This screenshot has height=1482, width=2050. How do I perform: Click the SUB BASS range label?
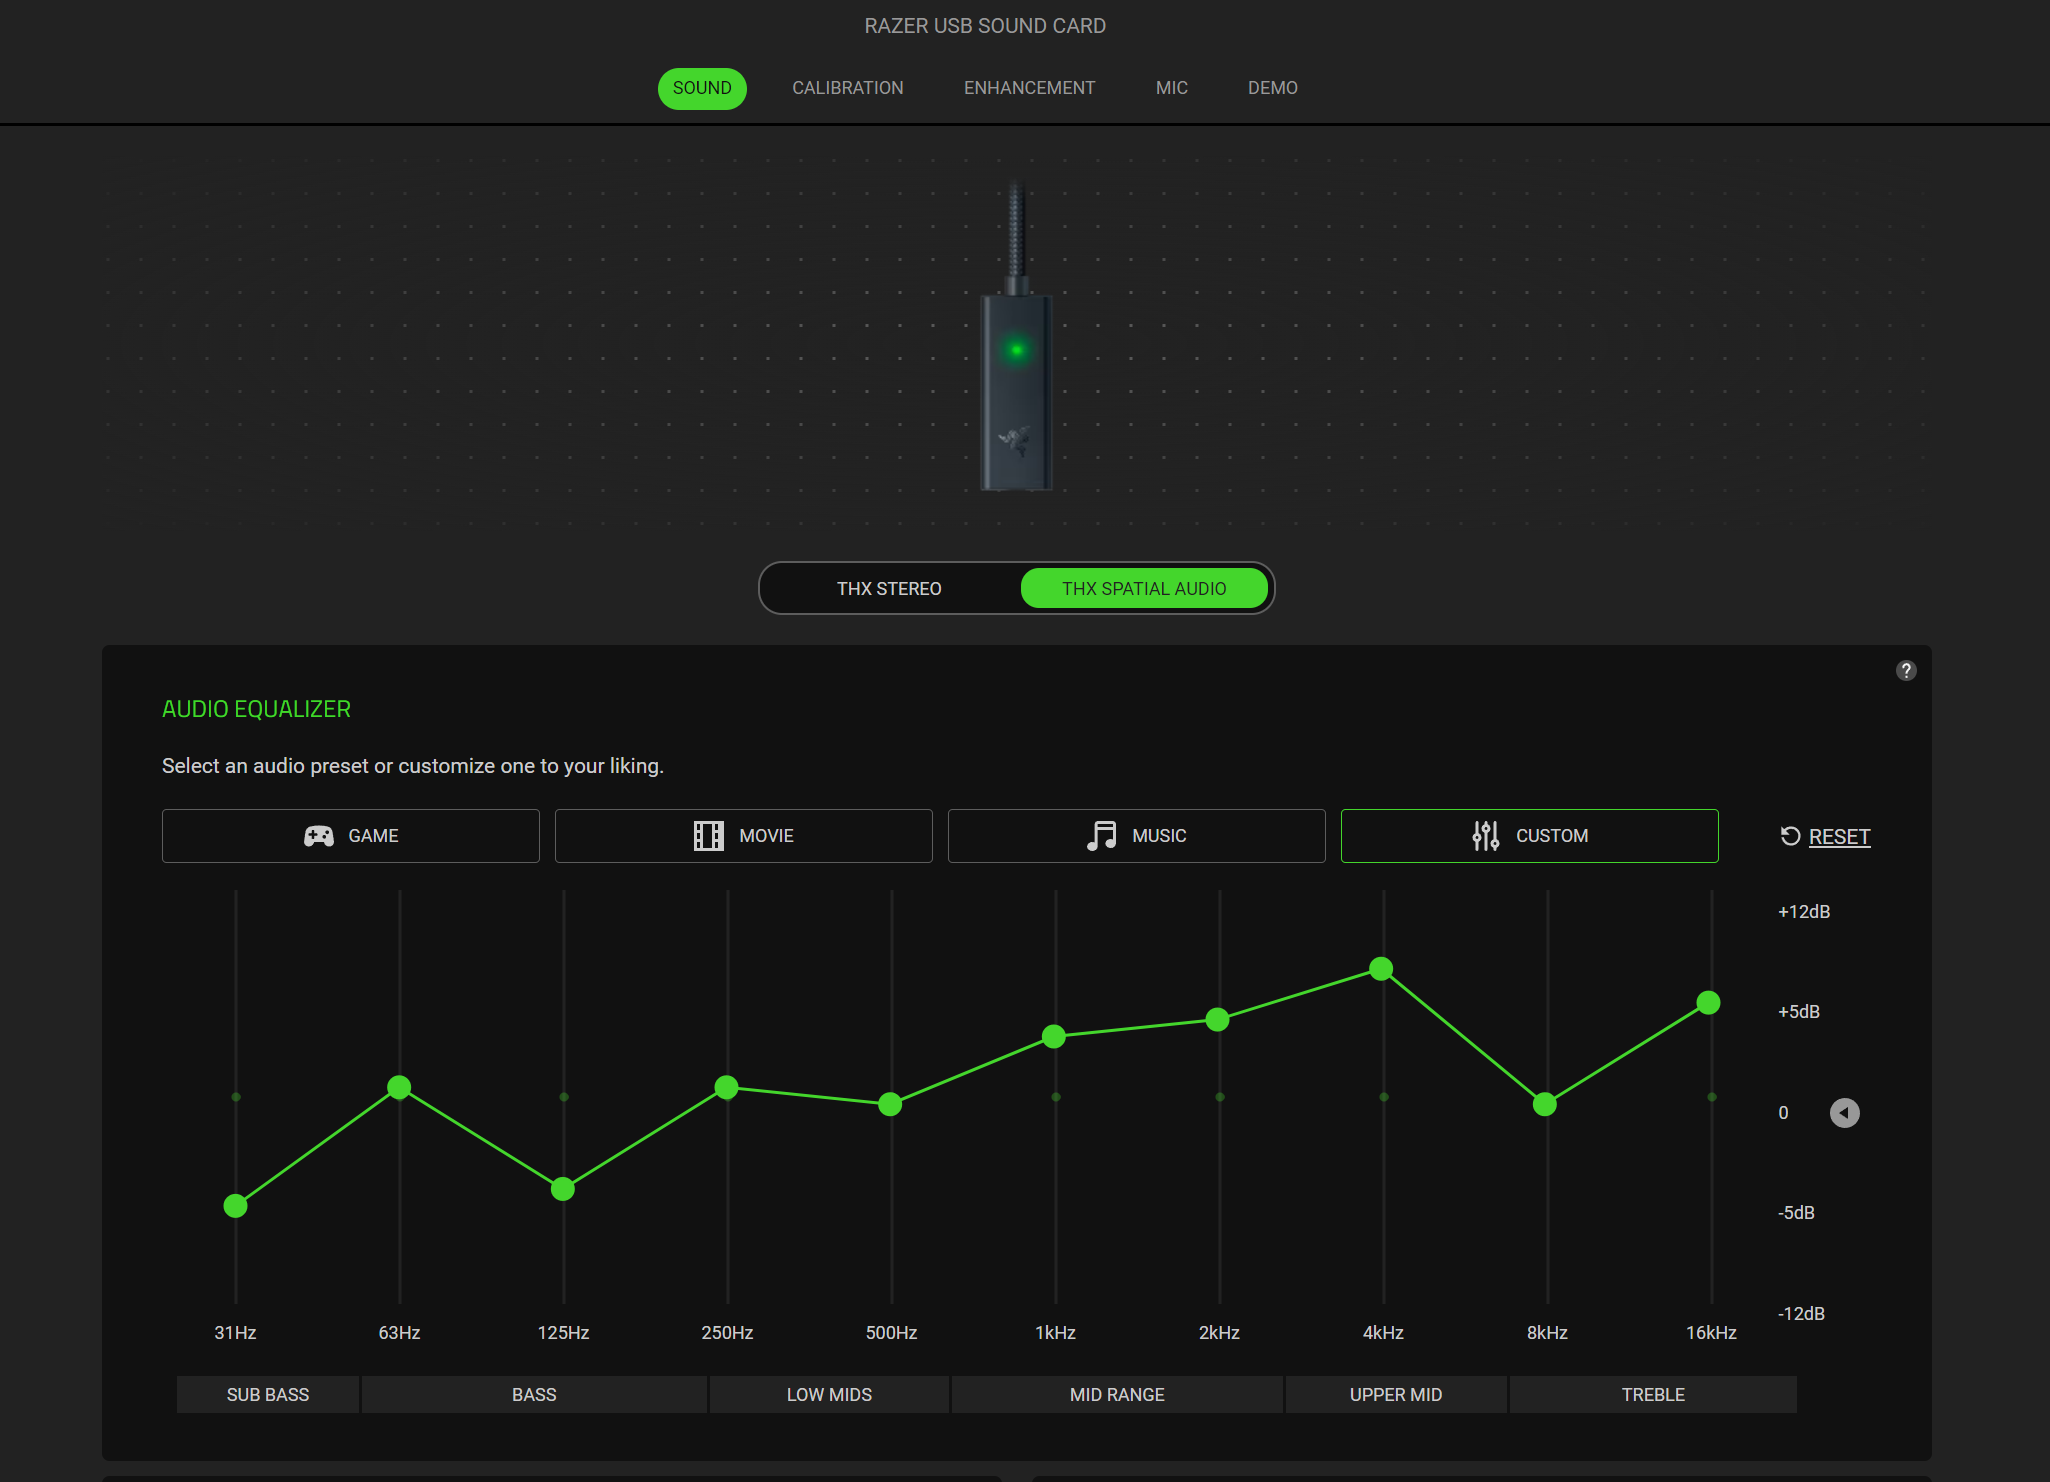coord(268,1394)
